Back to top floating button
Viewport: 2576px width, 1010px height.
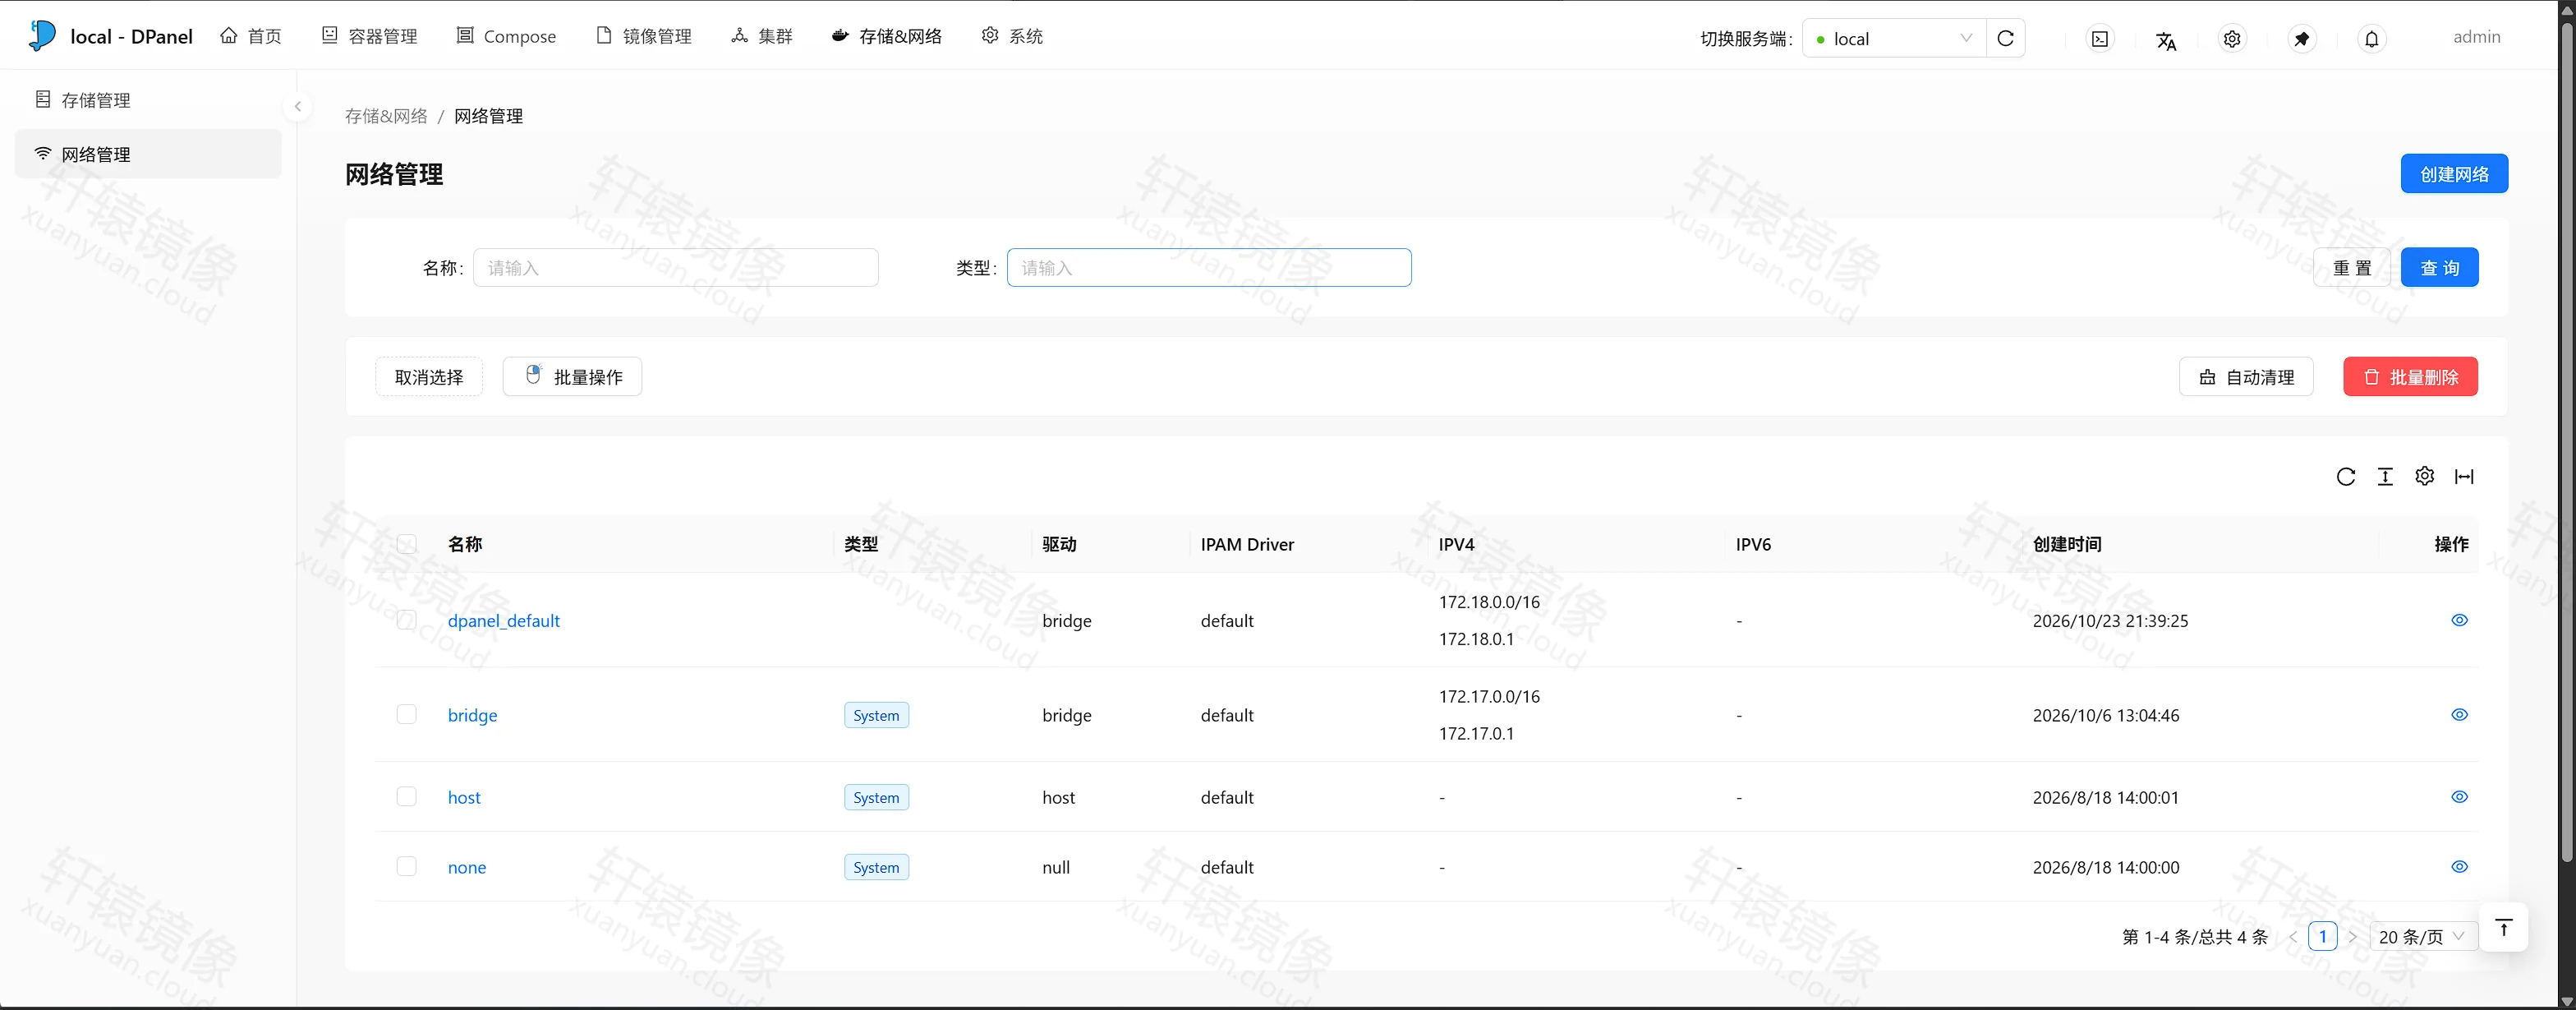(2504, 928)
